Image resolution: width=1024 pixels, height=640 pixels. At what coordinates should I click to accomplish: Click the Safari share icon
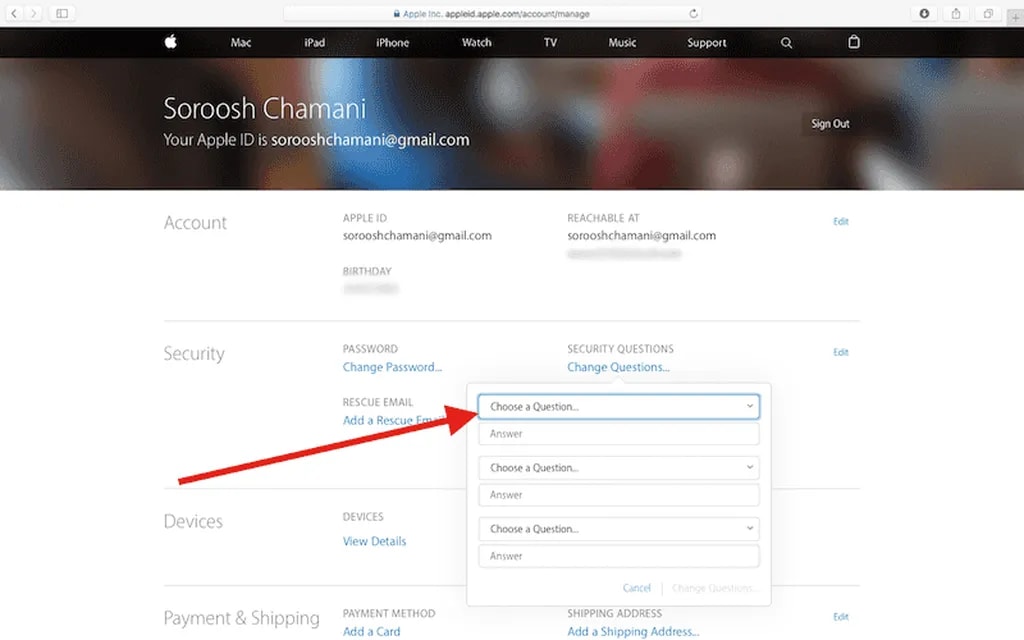point(955,13)
